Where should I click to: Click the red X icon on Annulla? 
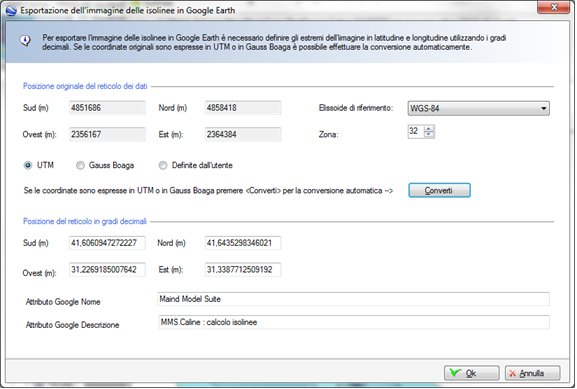(x=512, y=374)
